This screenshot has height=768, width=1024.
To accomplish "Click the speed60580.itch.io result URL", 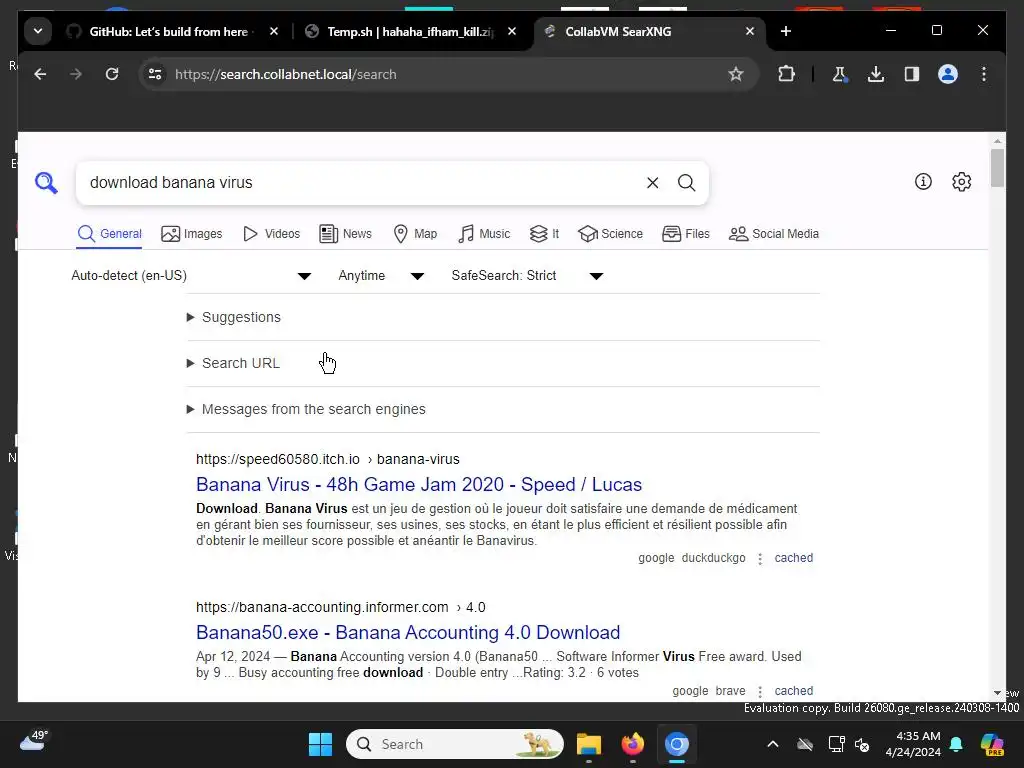I will 328,459.
